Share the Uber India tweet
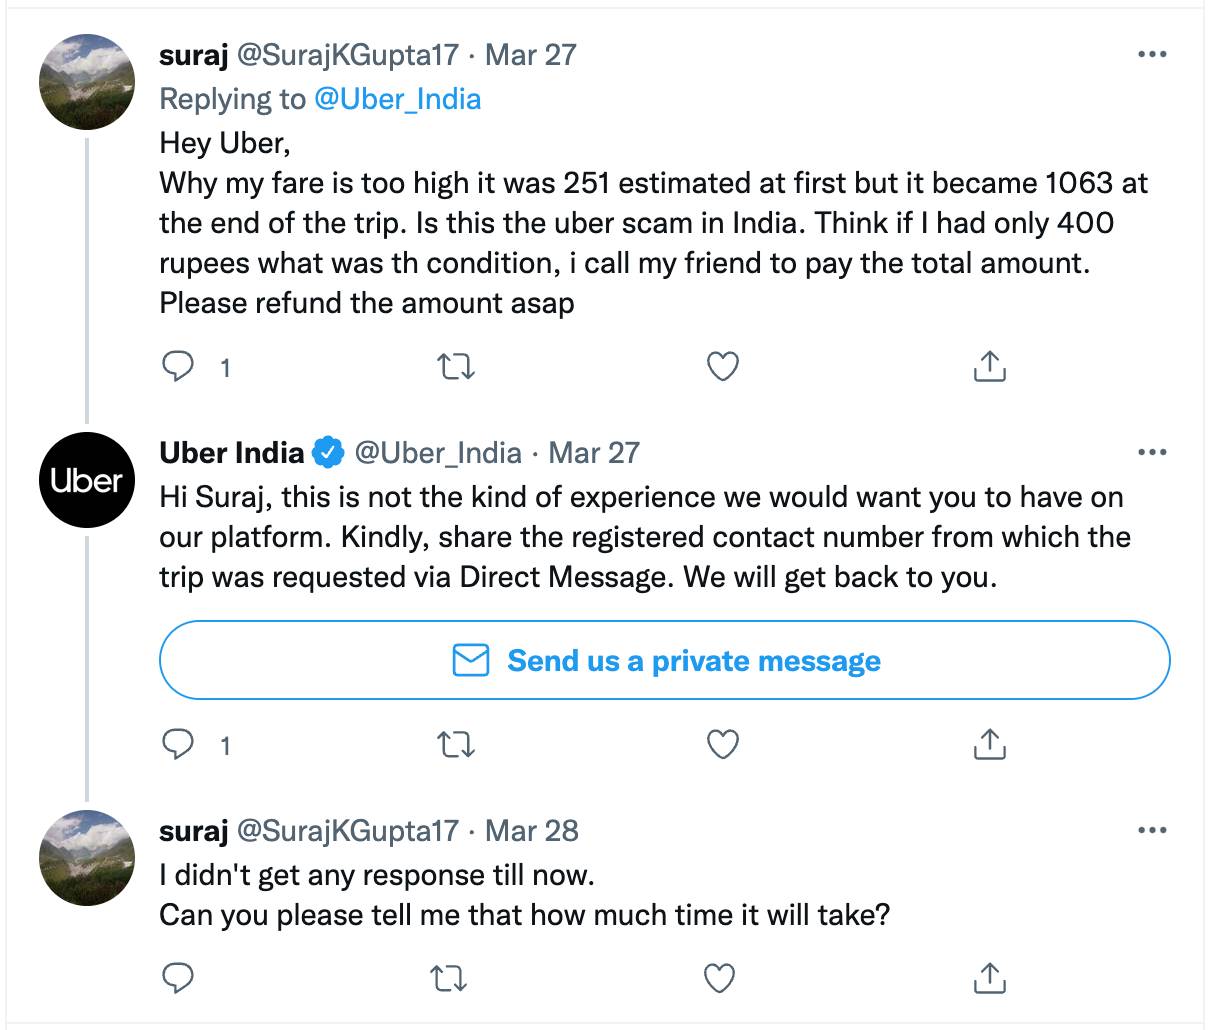 coord(988,744)
